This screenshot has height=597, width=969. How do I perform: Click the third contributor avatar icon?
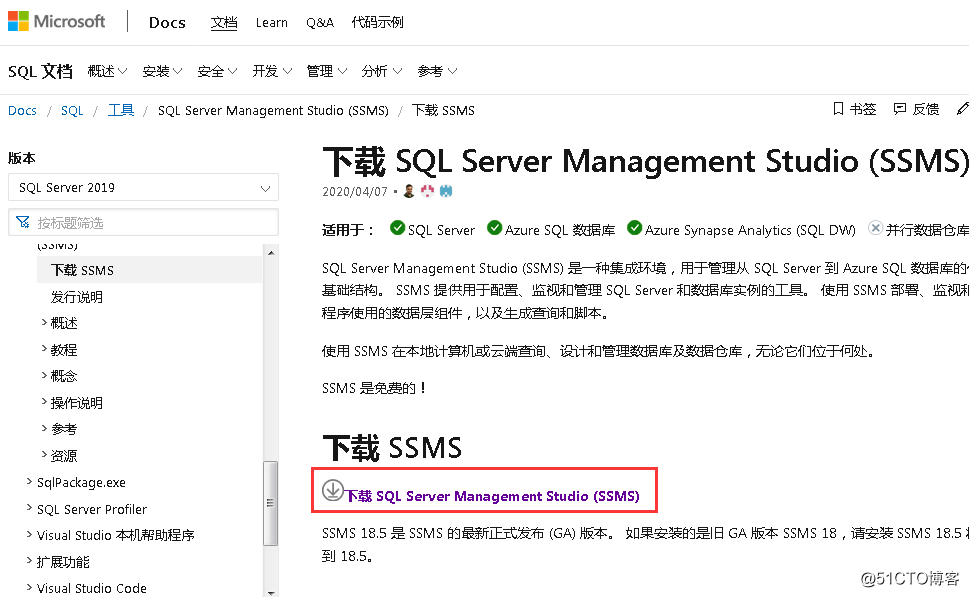coord(446,191)
